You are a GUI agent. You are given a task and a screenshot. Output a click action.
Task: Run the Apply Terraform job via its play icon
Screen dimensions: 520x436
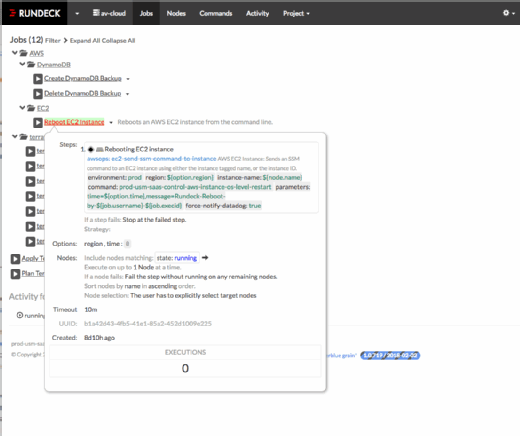point(15,259)
